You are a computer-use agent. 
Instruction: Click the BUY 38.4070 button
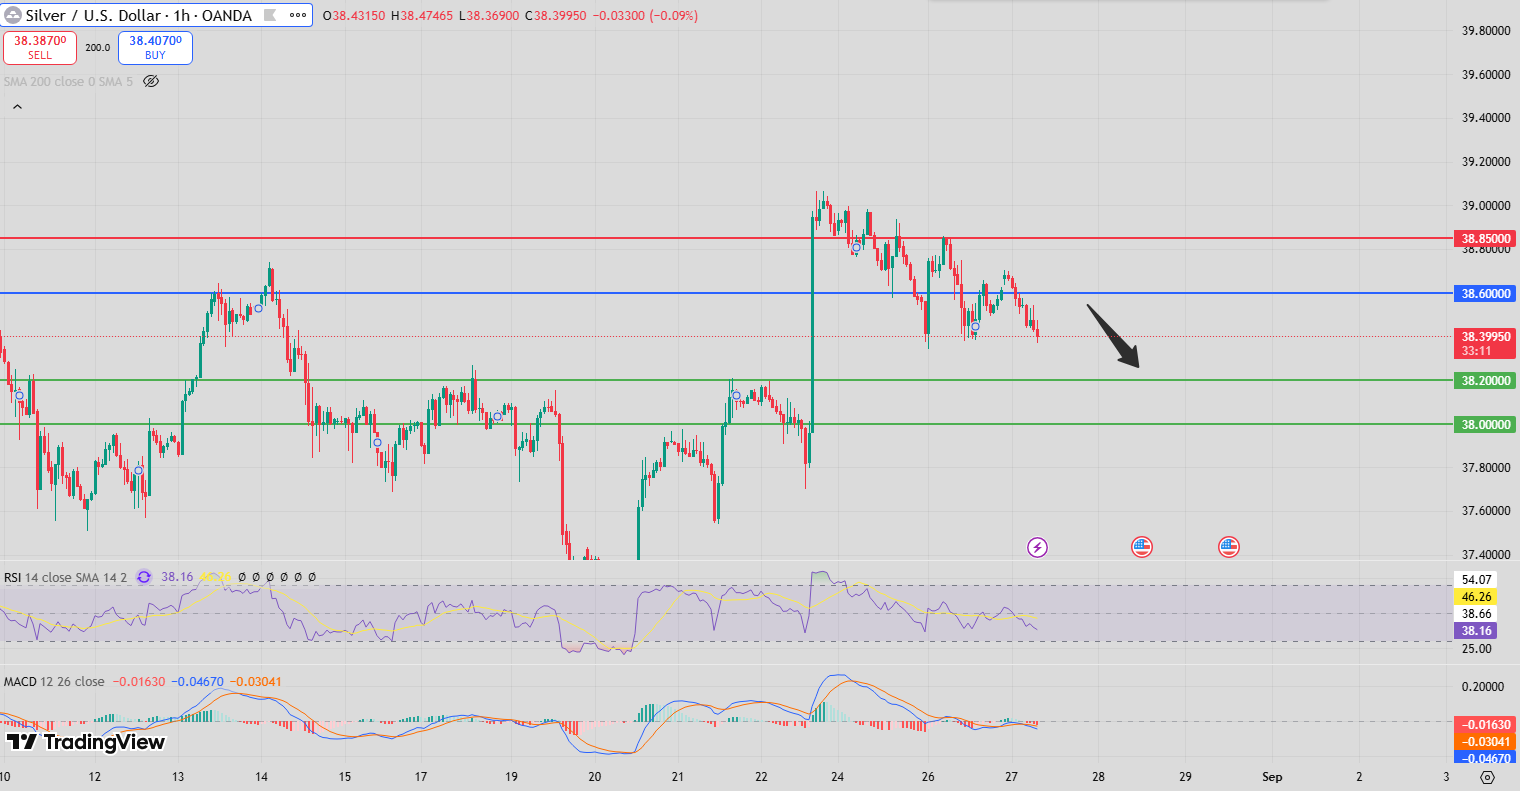155,48
